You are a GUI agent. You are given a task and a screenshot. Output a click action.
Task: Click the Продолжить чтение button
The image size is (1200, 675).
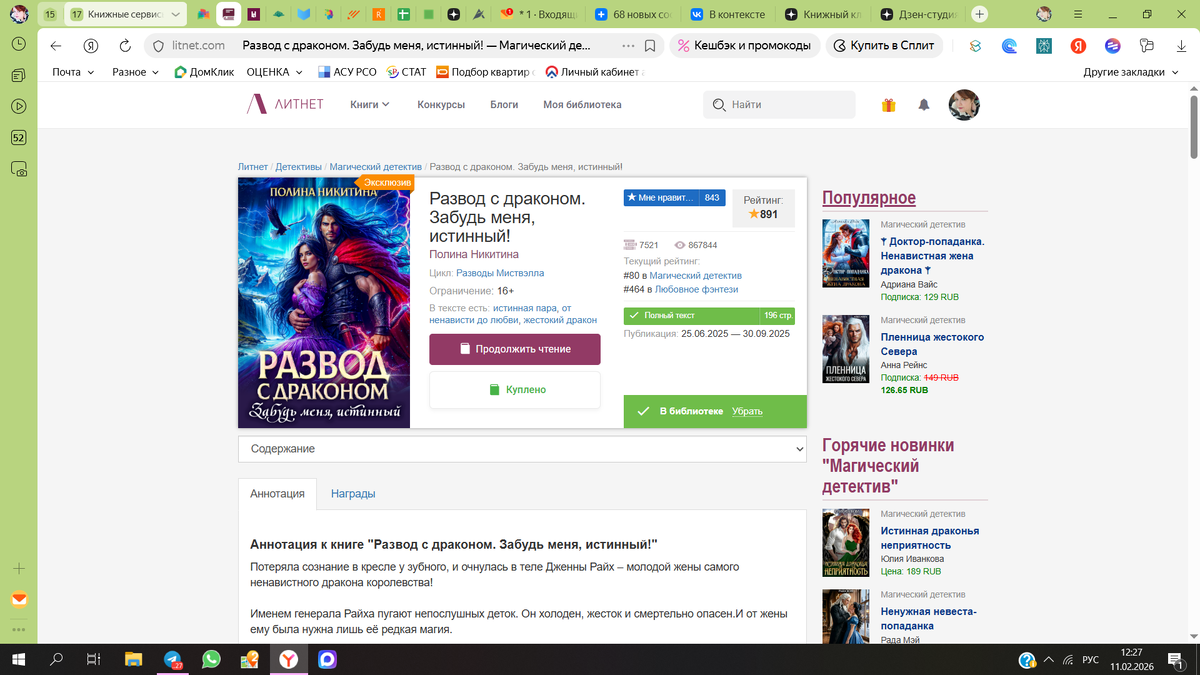point(514,348)
